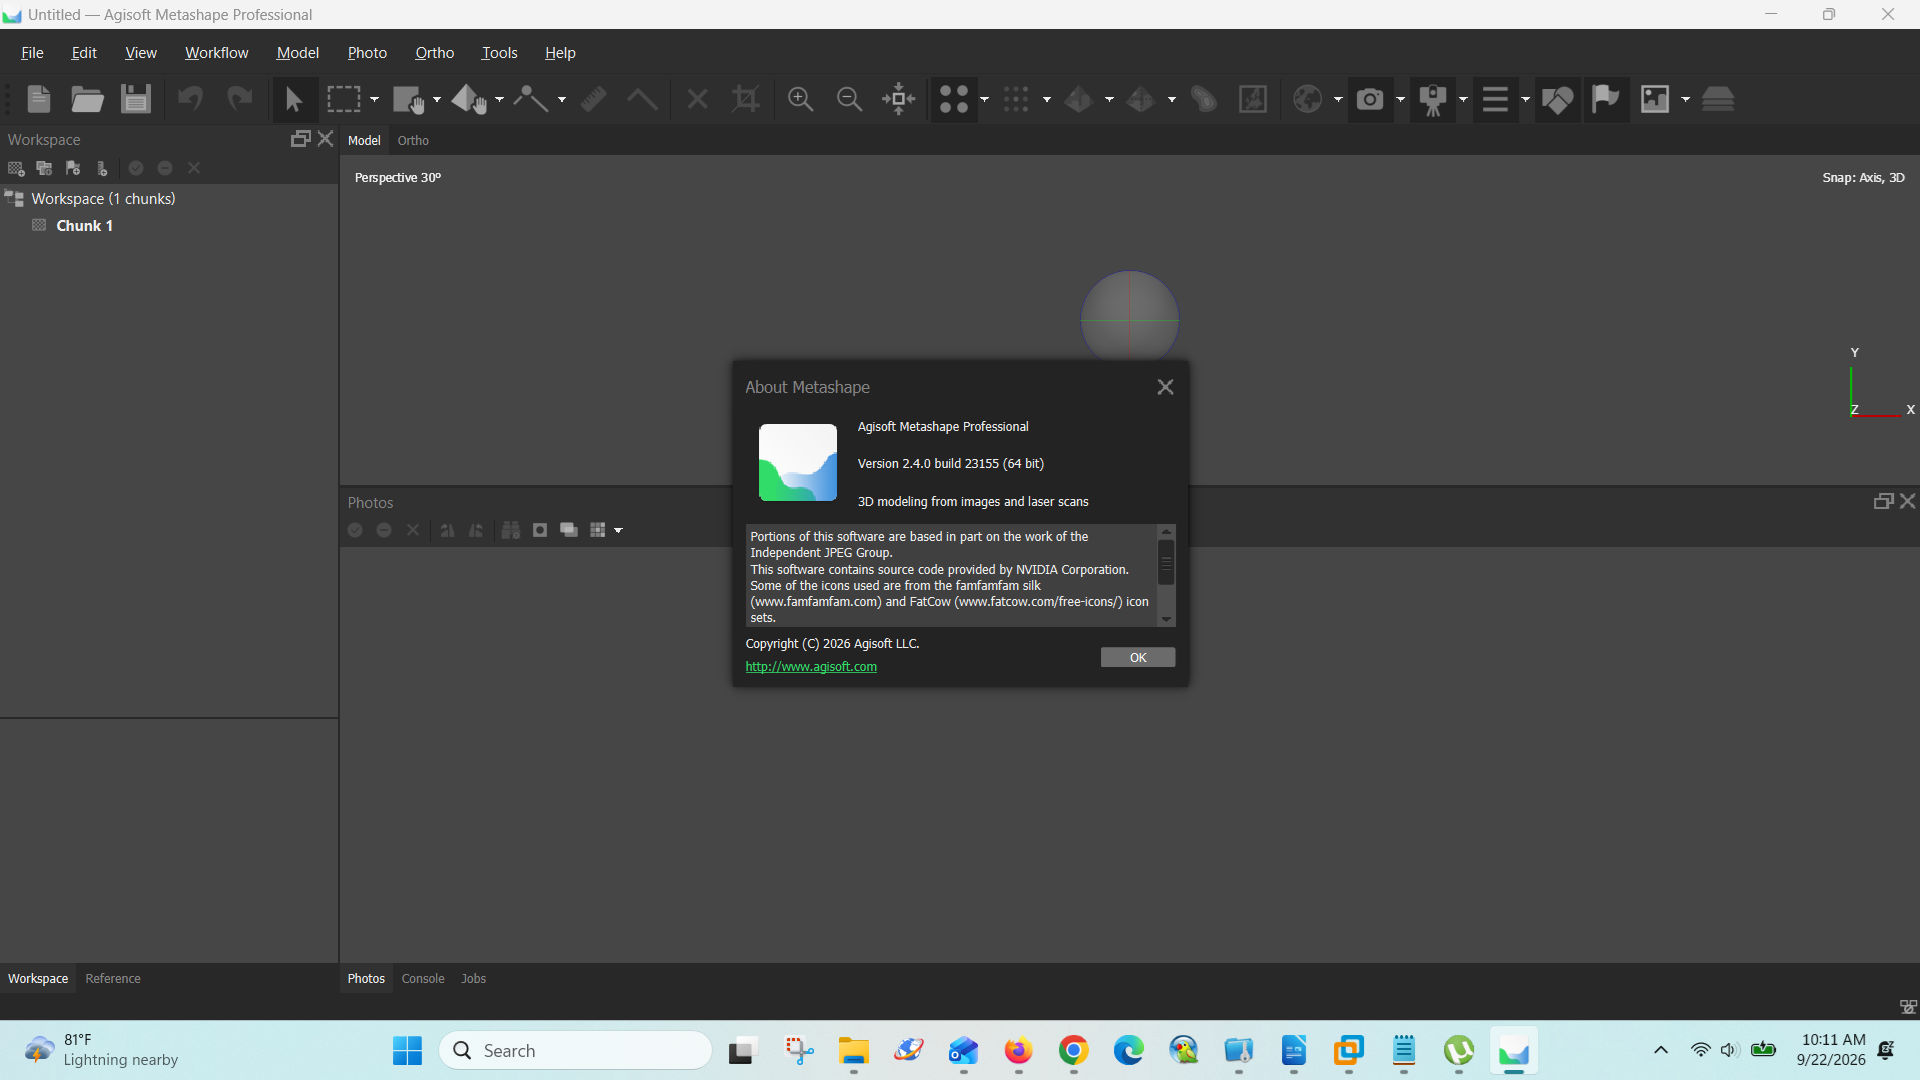Viewport: 1920px width, 1080px height.
Task: Toggle Show Shapes display button
Action: pyautogui.click(x=1557, y=99)
